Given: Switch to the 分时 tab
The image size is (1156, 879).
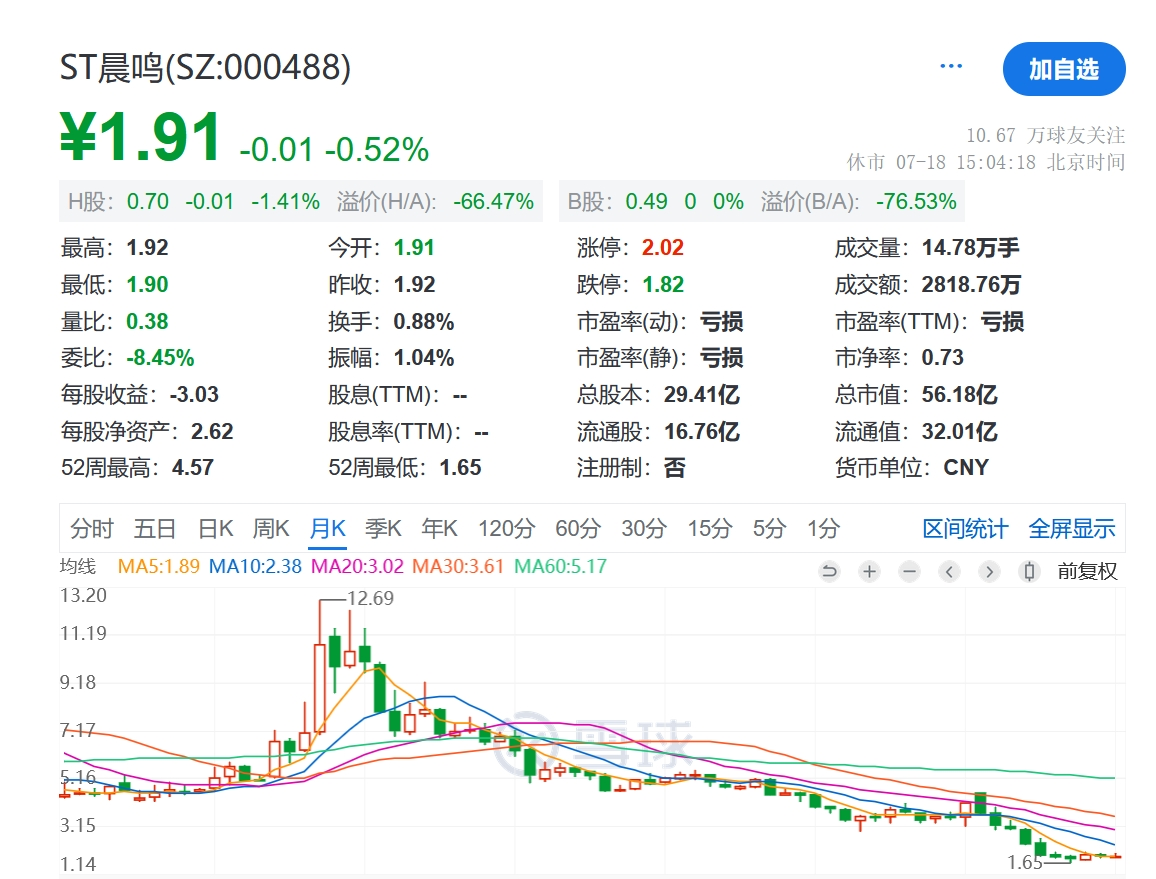Looking at the screenshot, I should pyautogui.click(x=92, y=529).
